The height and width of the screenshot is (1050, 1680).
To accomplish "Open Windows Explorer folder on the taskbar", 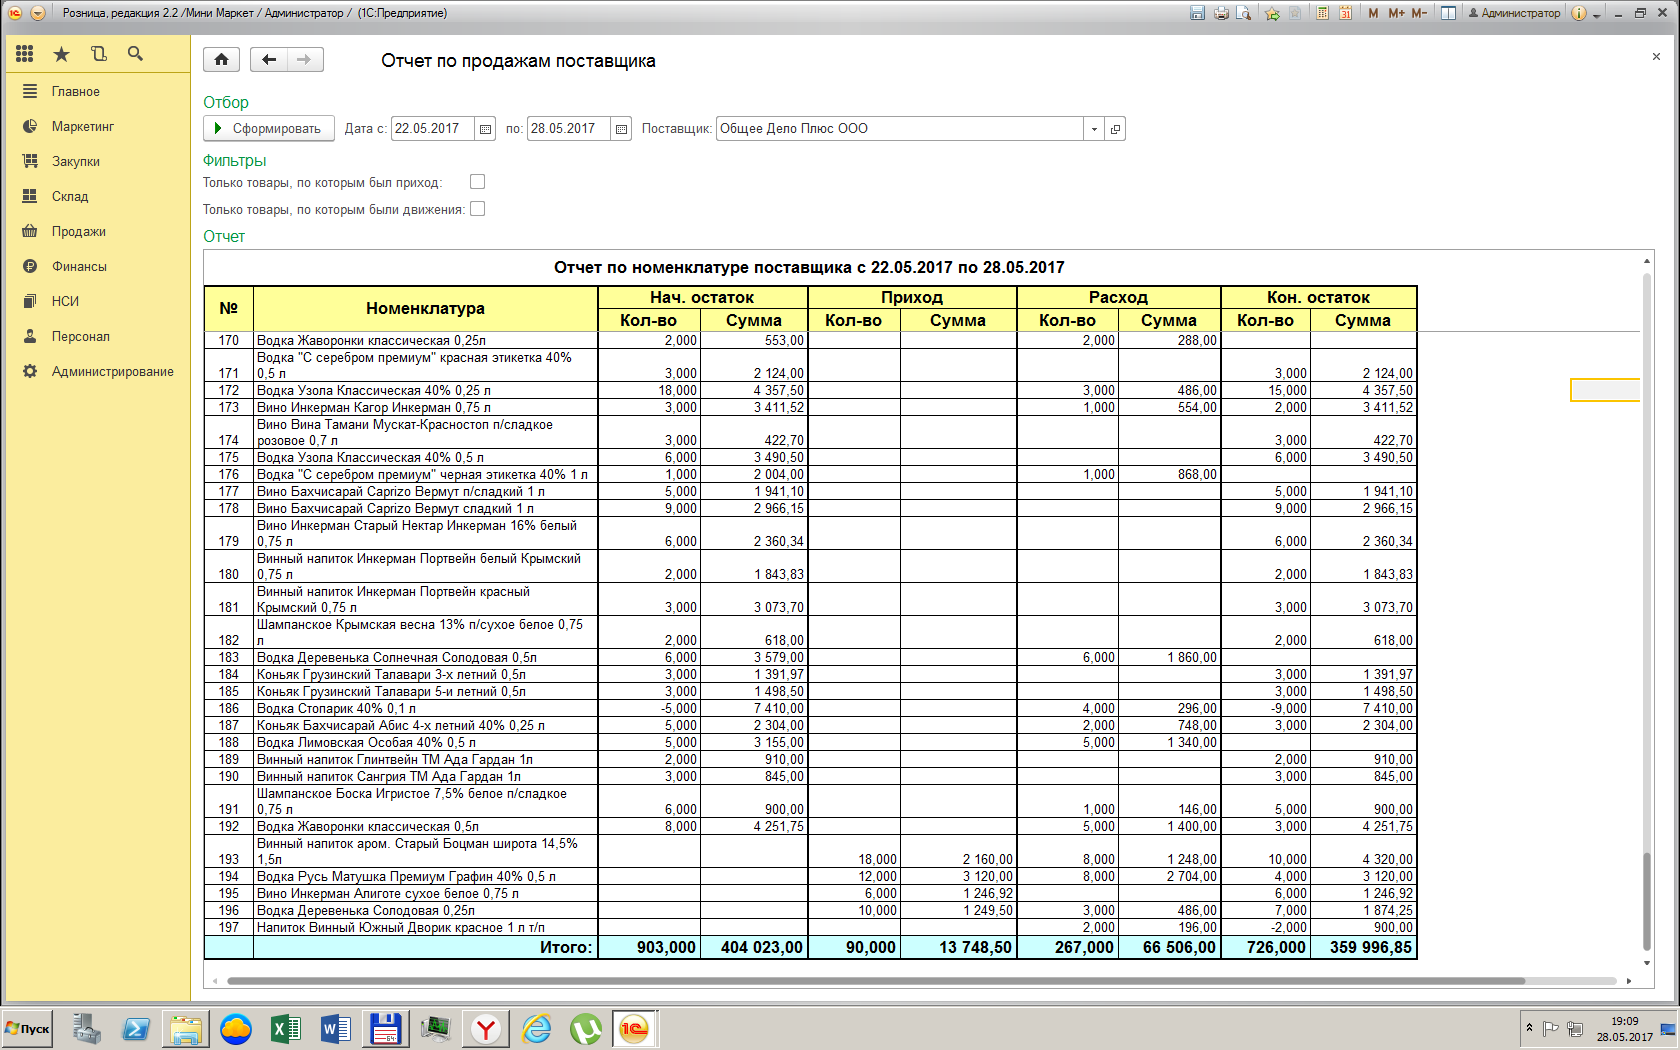I will tap(186, 1029).
